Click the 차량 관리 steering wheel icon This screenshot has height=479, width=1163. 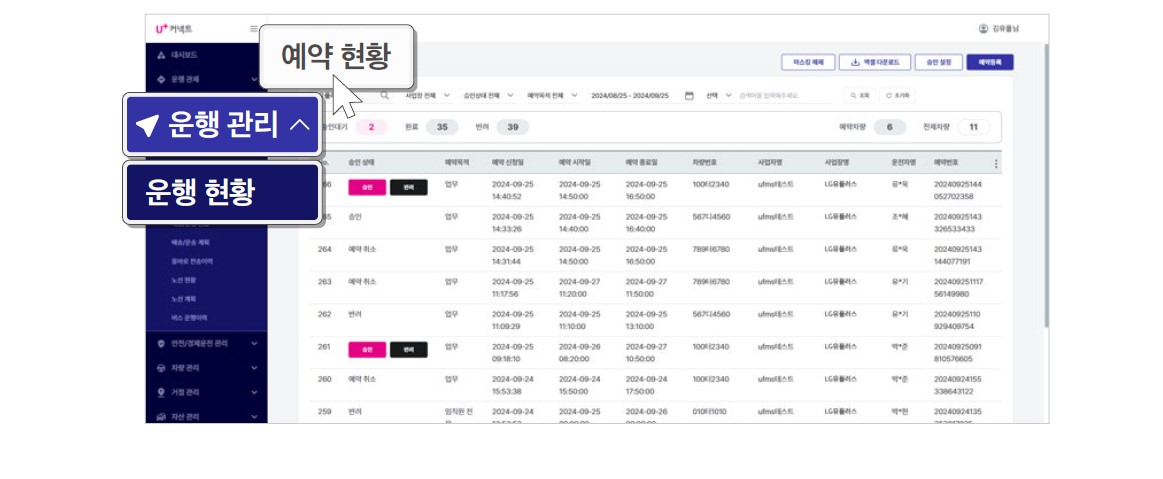161,369
